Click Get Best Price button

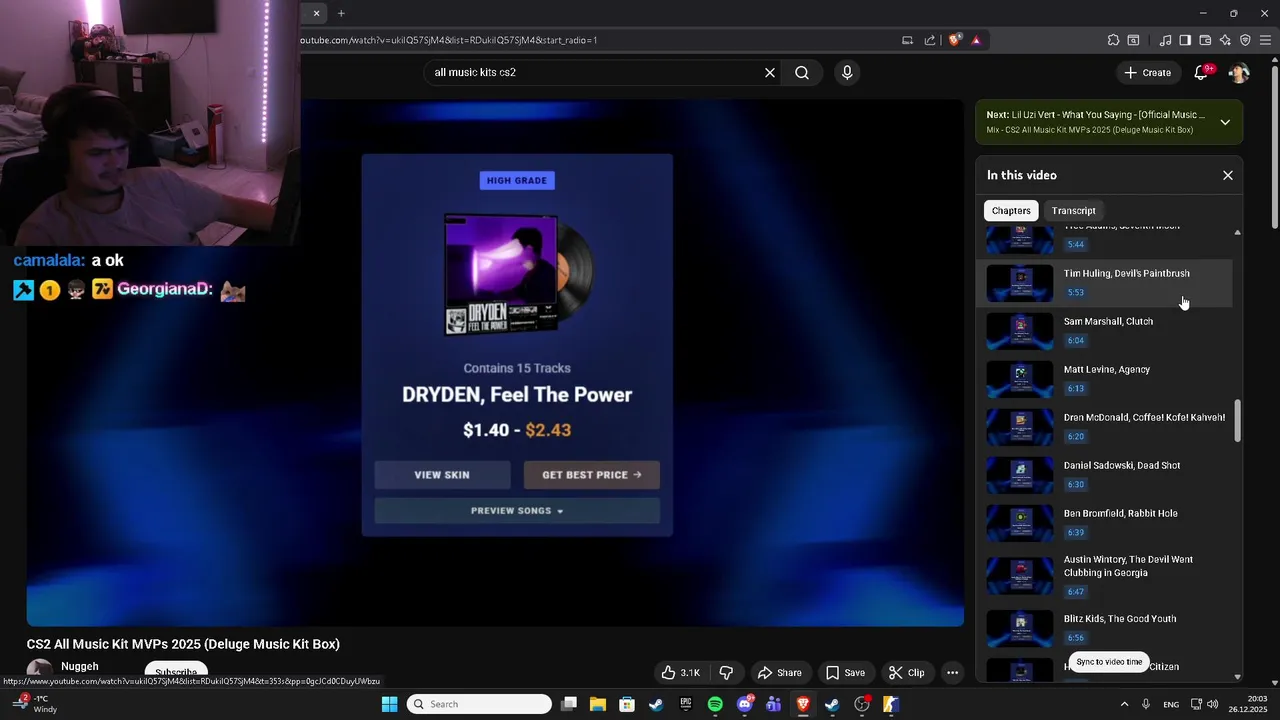(x=592, y=475)
